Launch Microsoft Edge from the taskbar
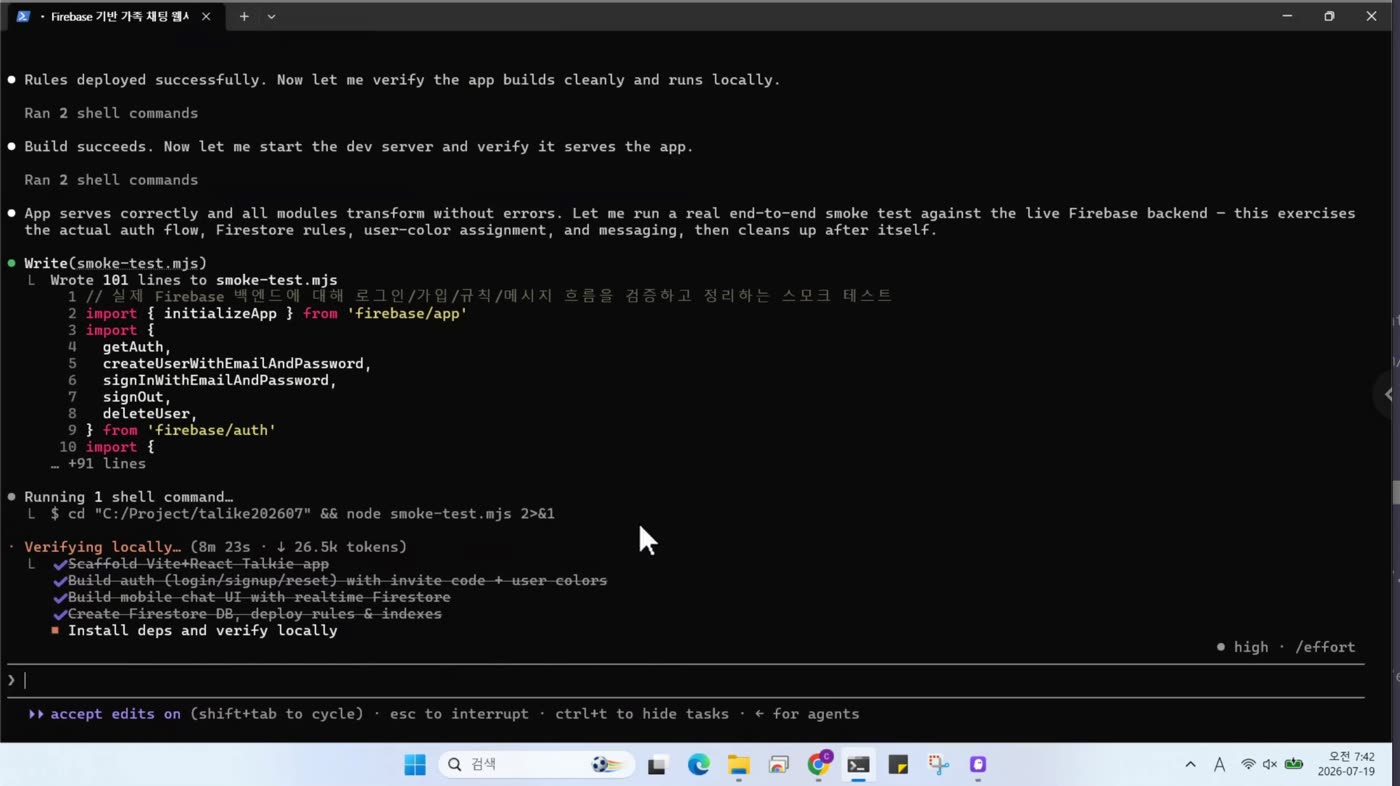 click(698, 765)
